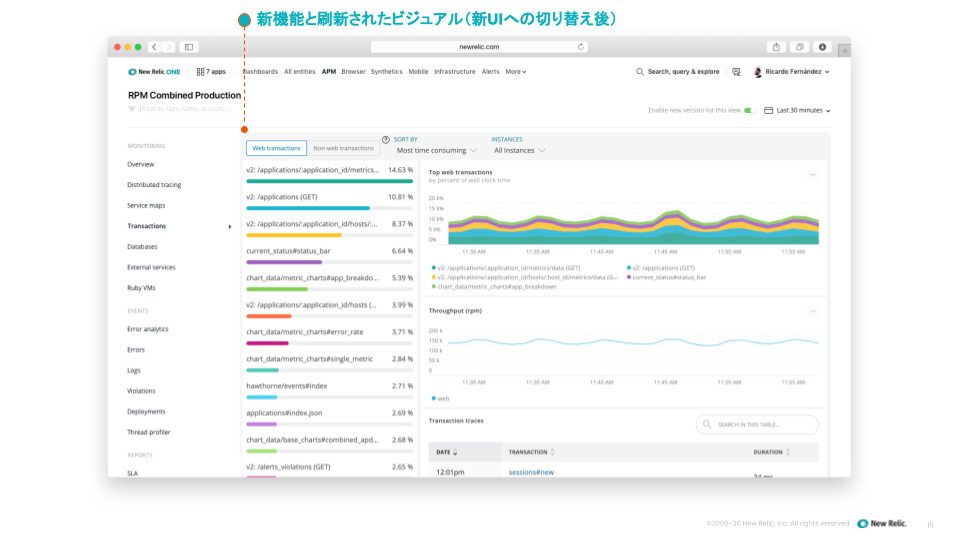Sort by the TRANSACTION column arrow
The width and height of the screenshot is (960, 540).
click(x=552, y=452)
